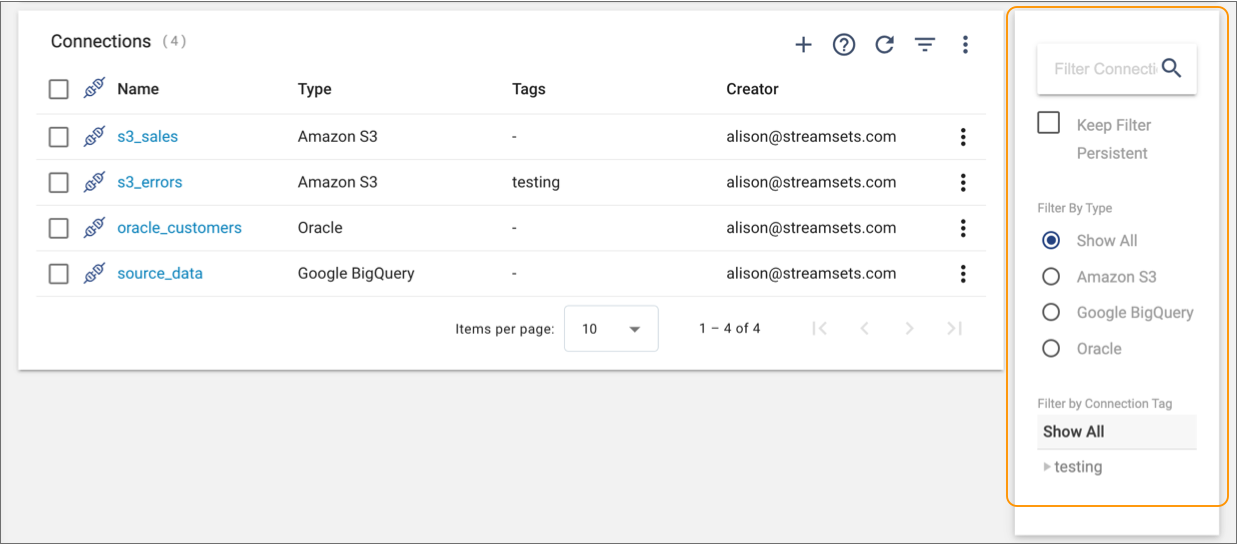Click the '1 – 4 of 4' pagination text

tap(729, 328)
